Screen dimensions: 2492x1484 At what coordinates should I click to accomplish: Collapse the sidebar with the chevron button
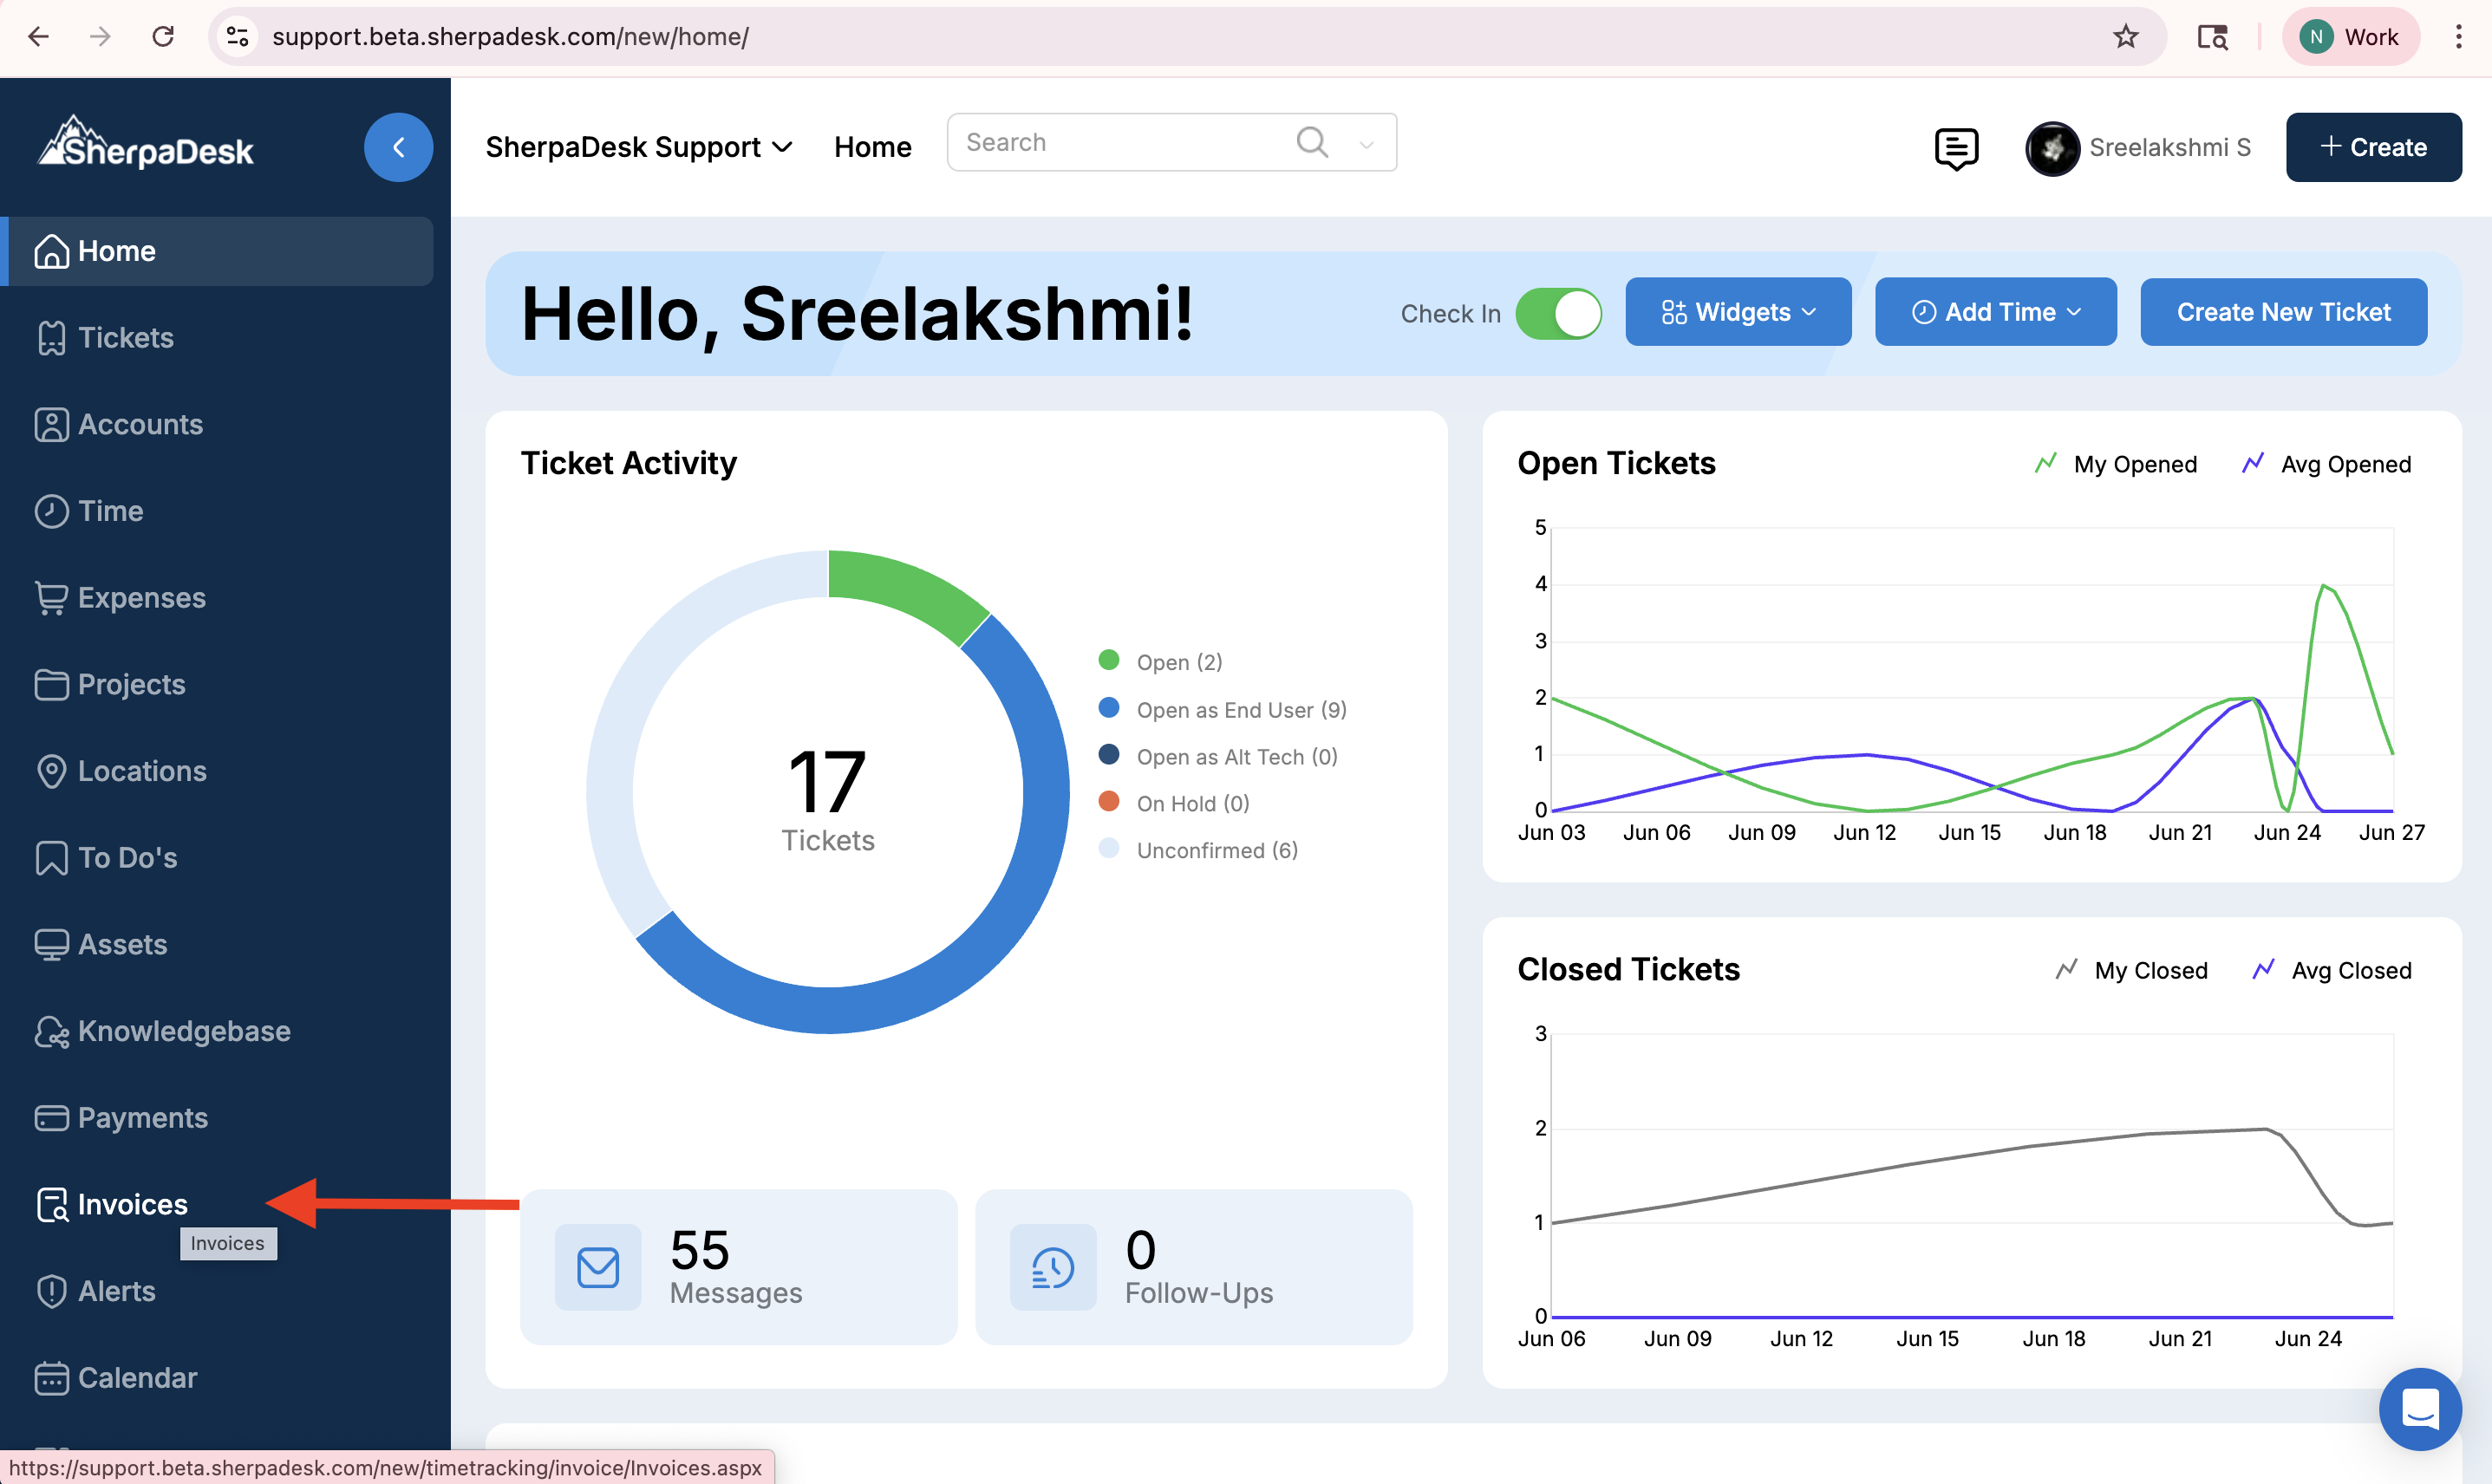(398, 147)
